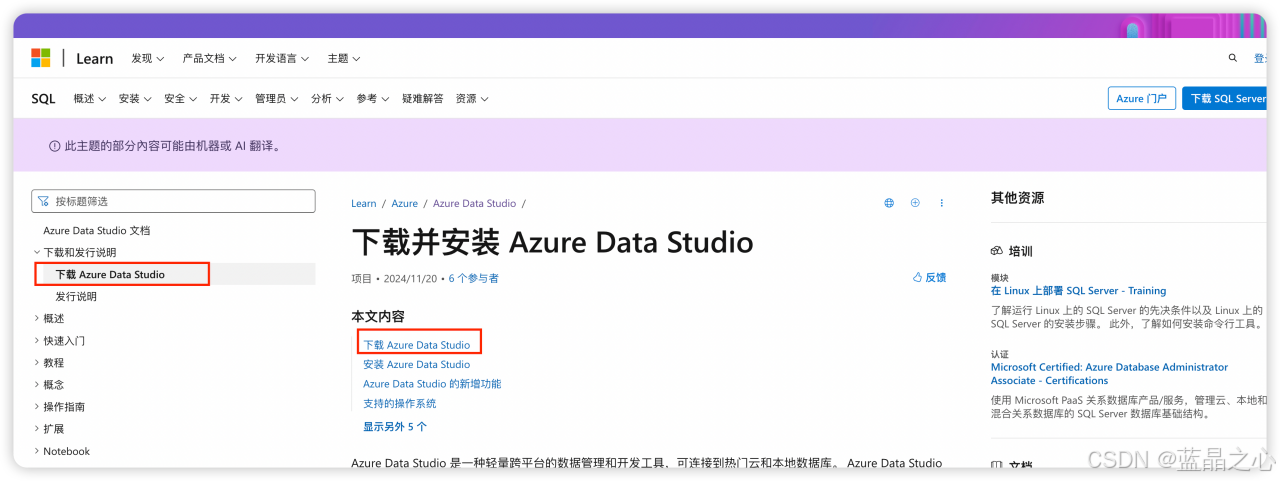Click the 反馈 thumbs-up feedback icon

(917, 277)
